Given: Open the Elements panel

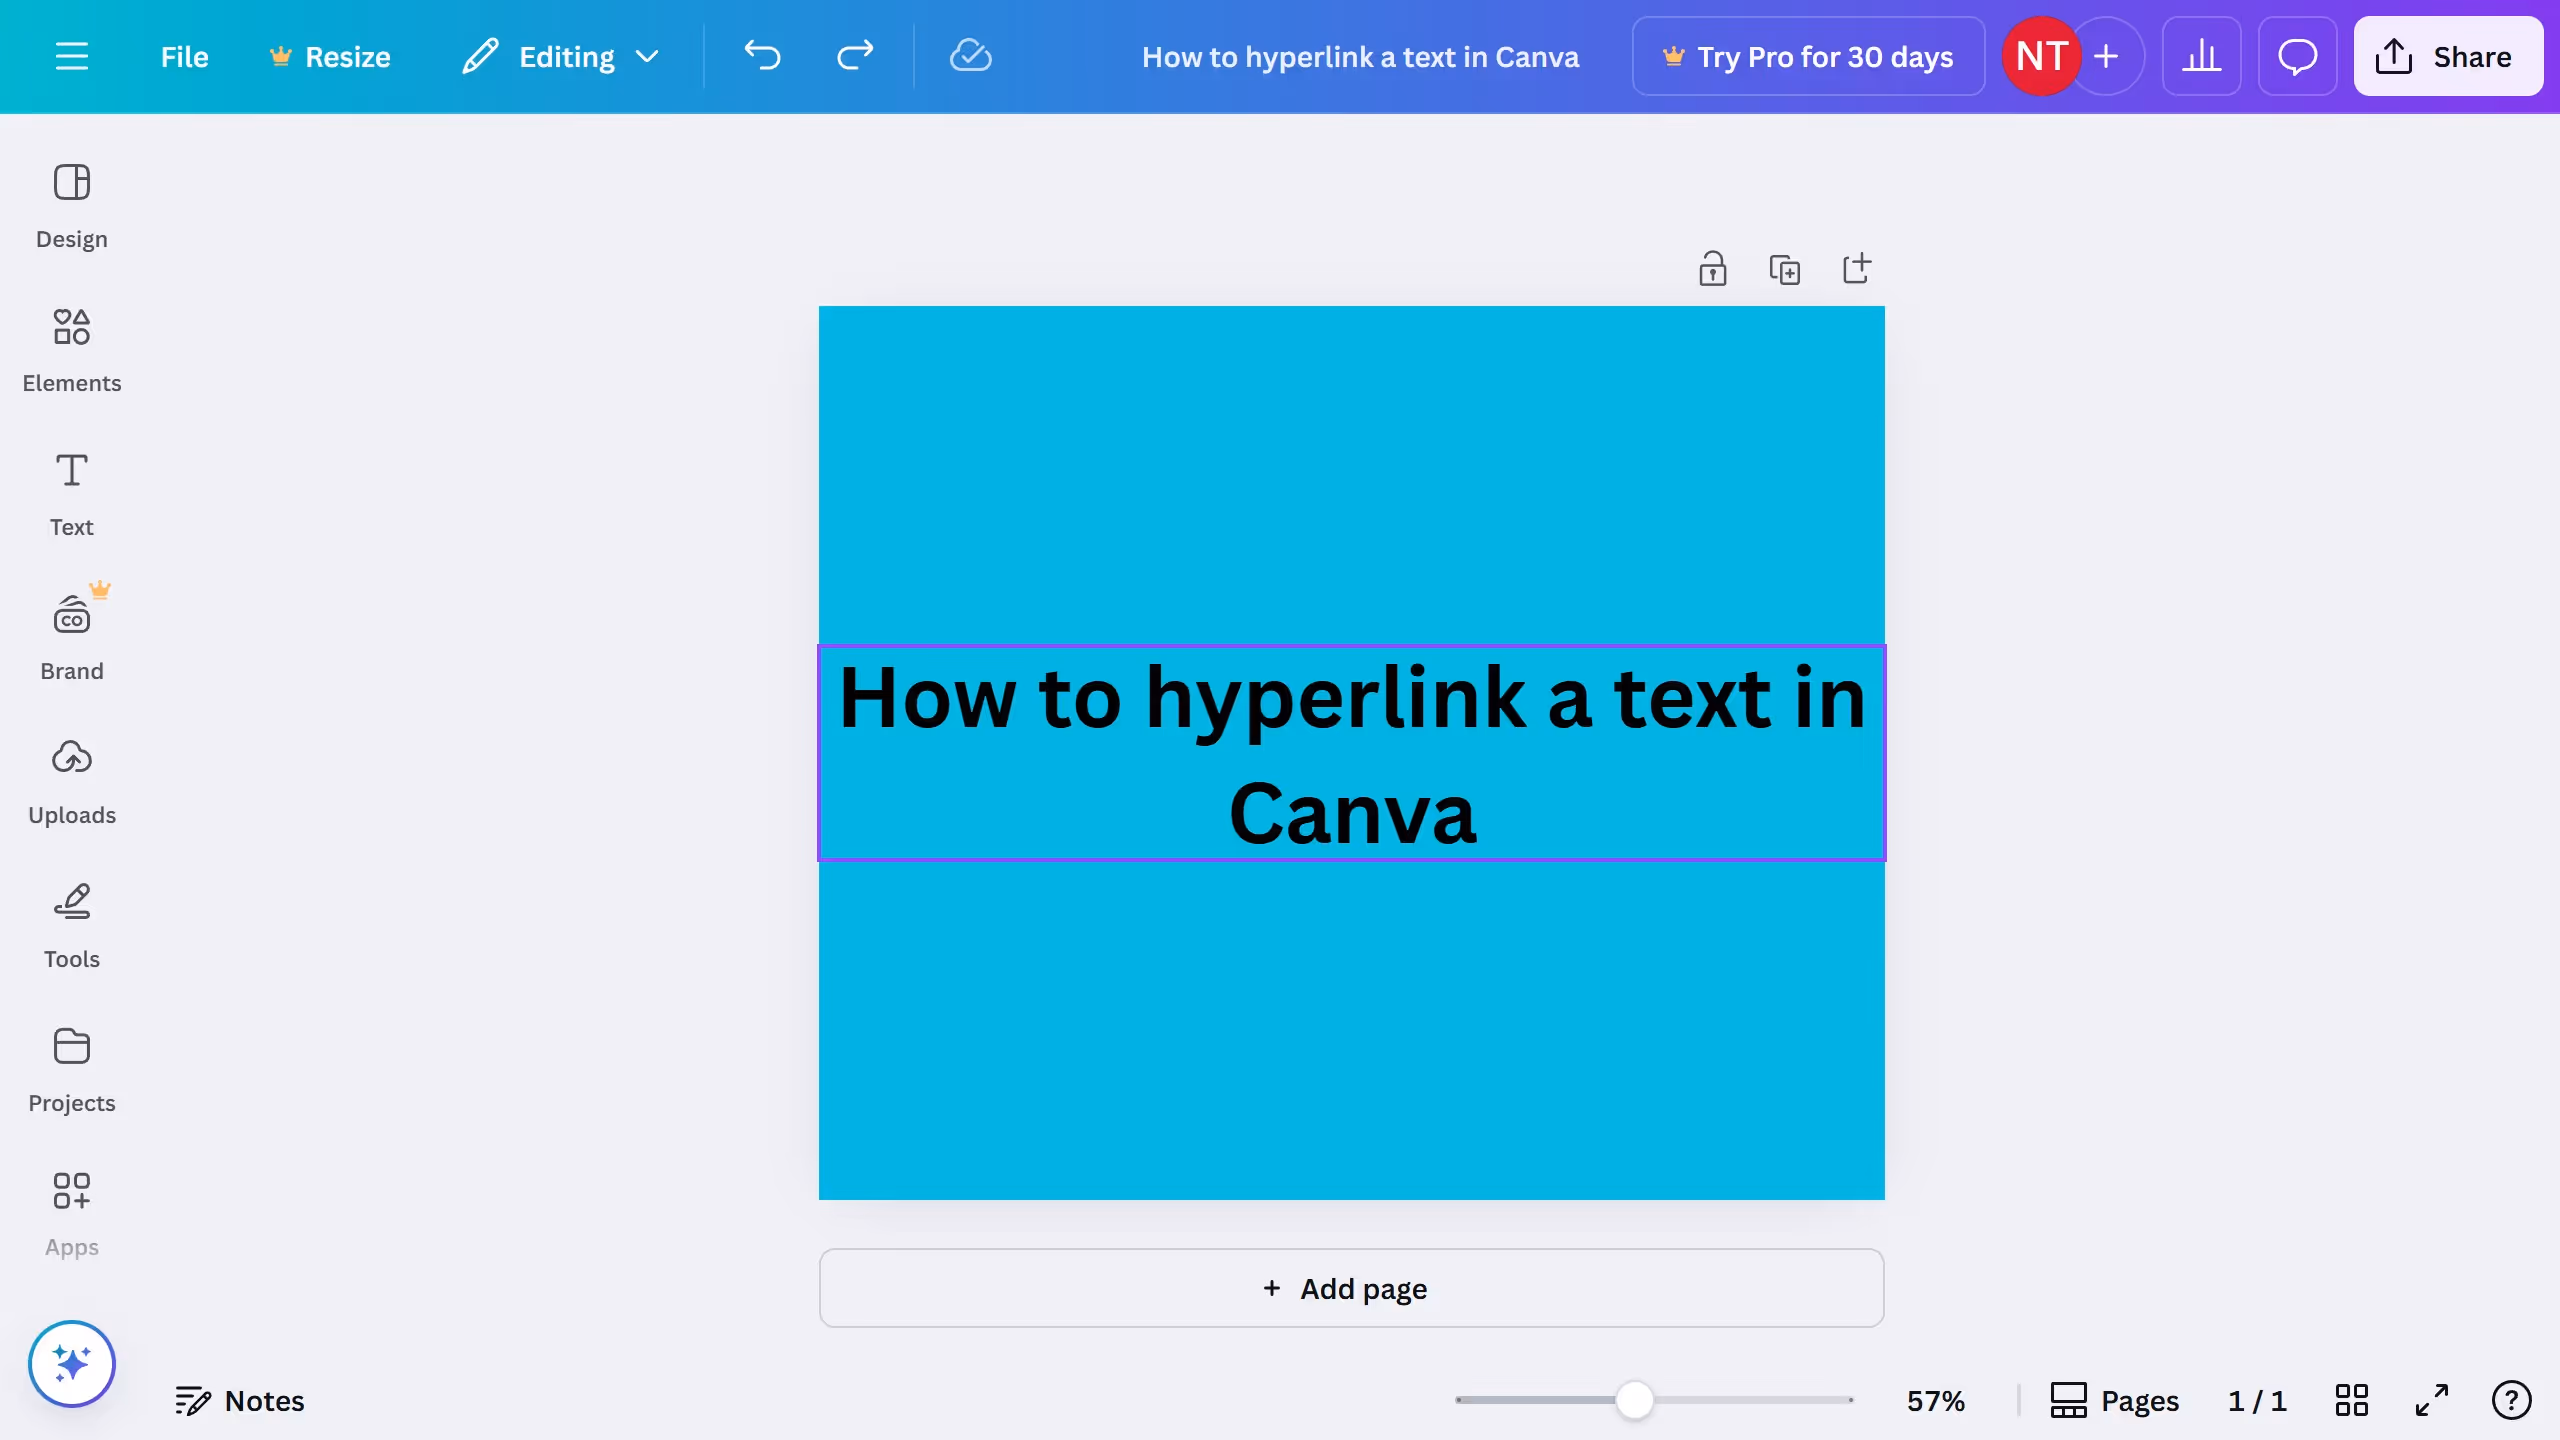Looking at the screenshot, I should [x=71, y=350].
